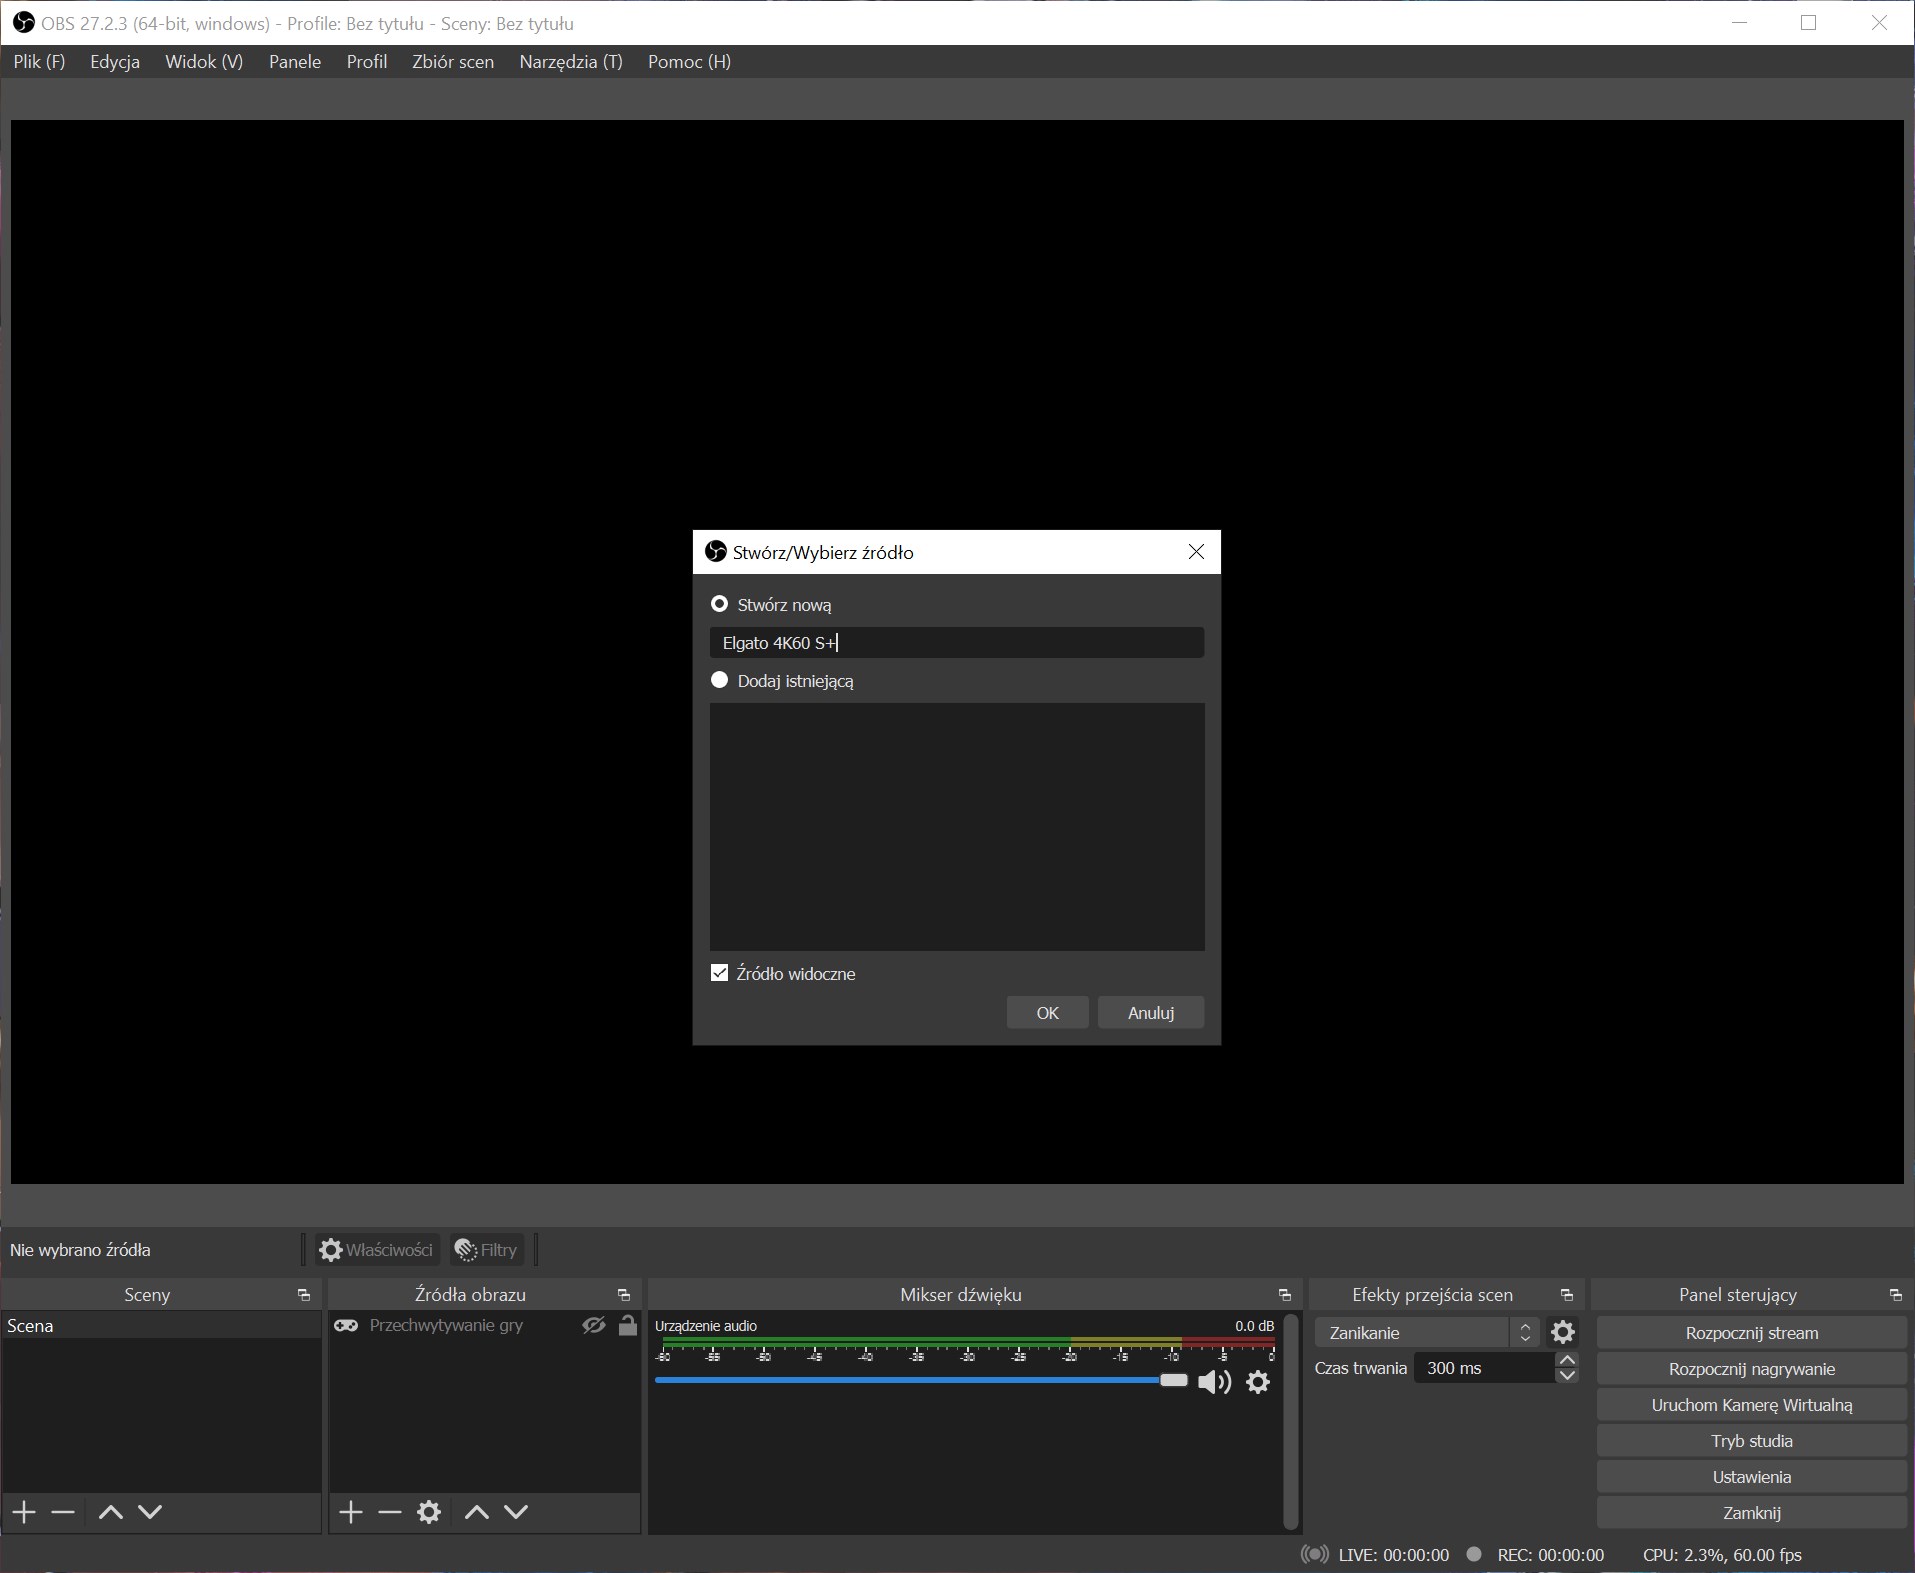Open the Zanikanie transition dropdown
This screenshot has width=1915, height=1573.
pyautogui.click(x=1423, y=1332)
